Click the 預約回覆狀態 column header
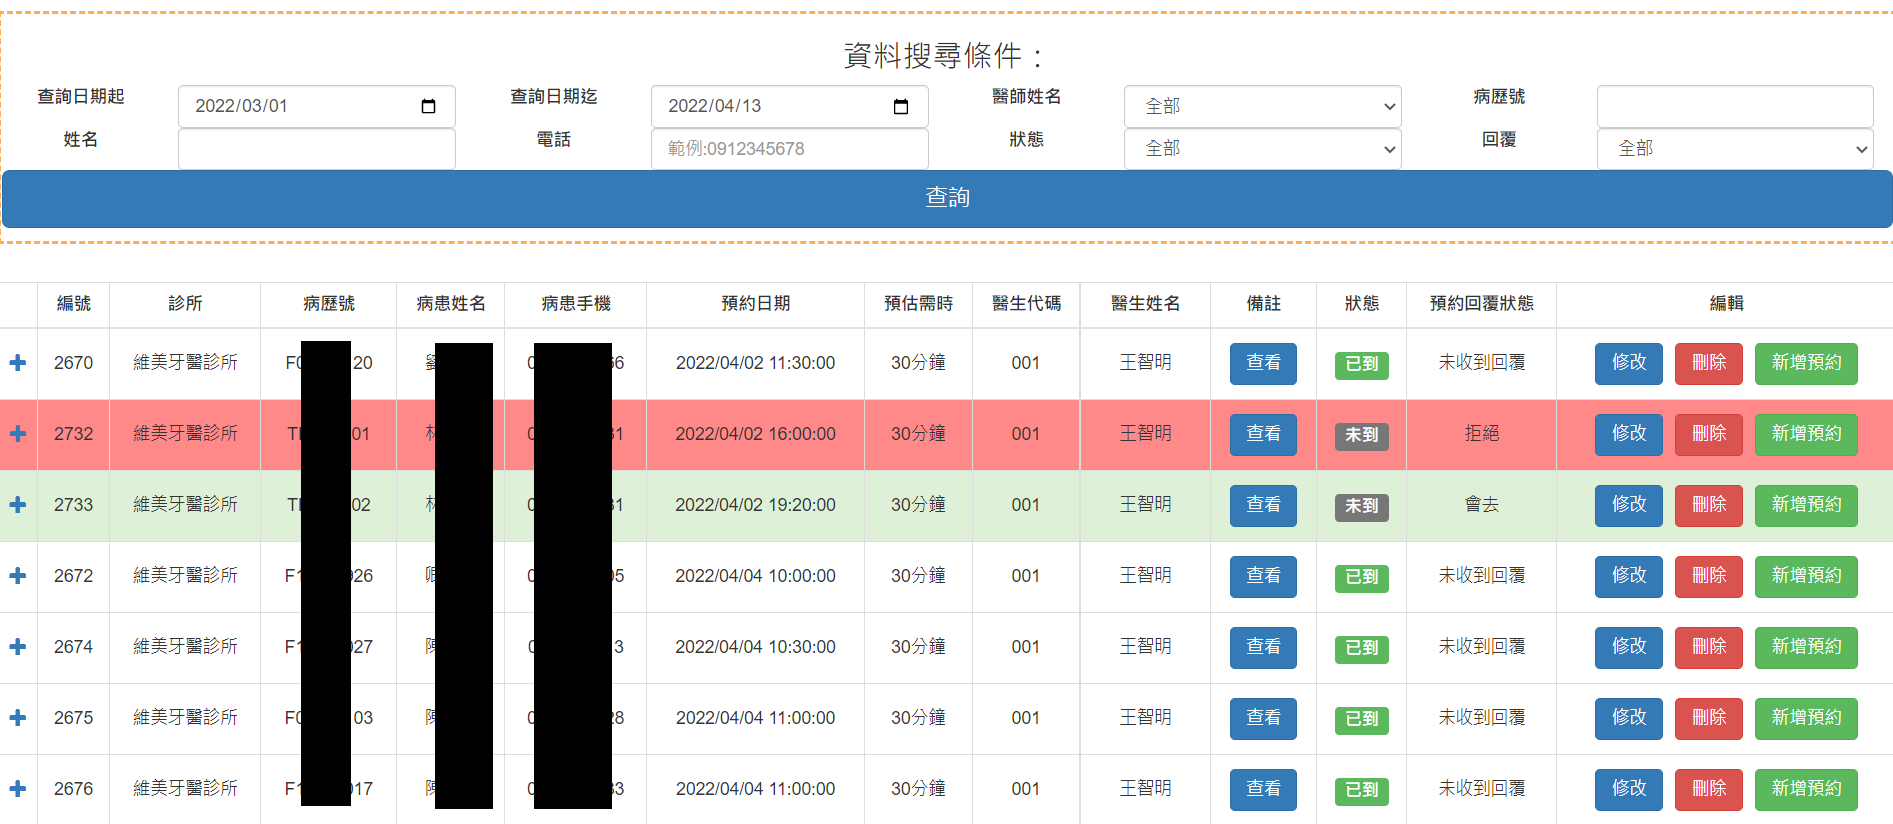 [1481, 304]
